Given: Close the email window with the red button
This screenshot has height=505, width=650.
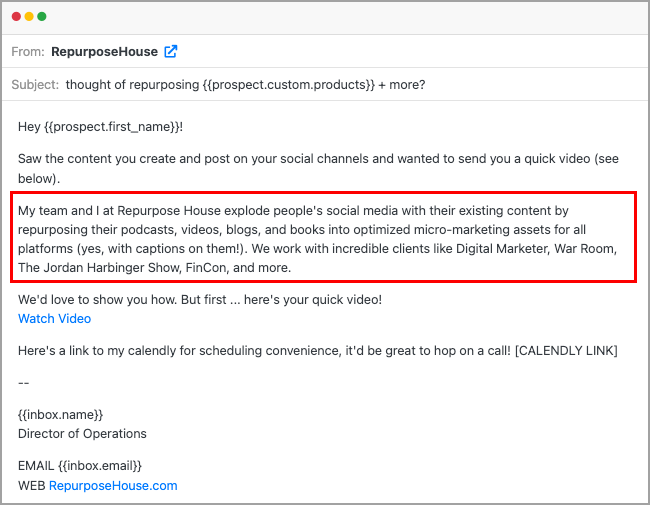Looking at the screenshot, I should click(17, 17).
